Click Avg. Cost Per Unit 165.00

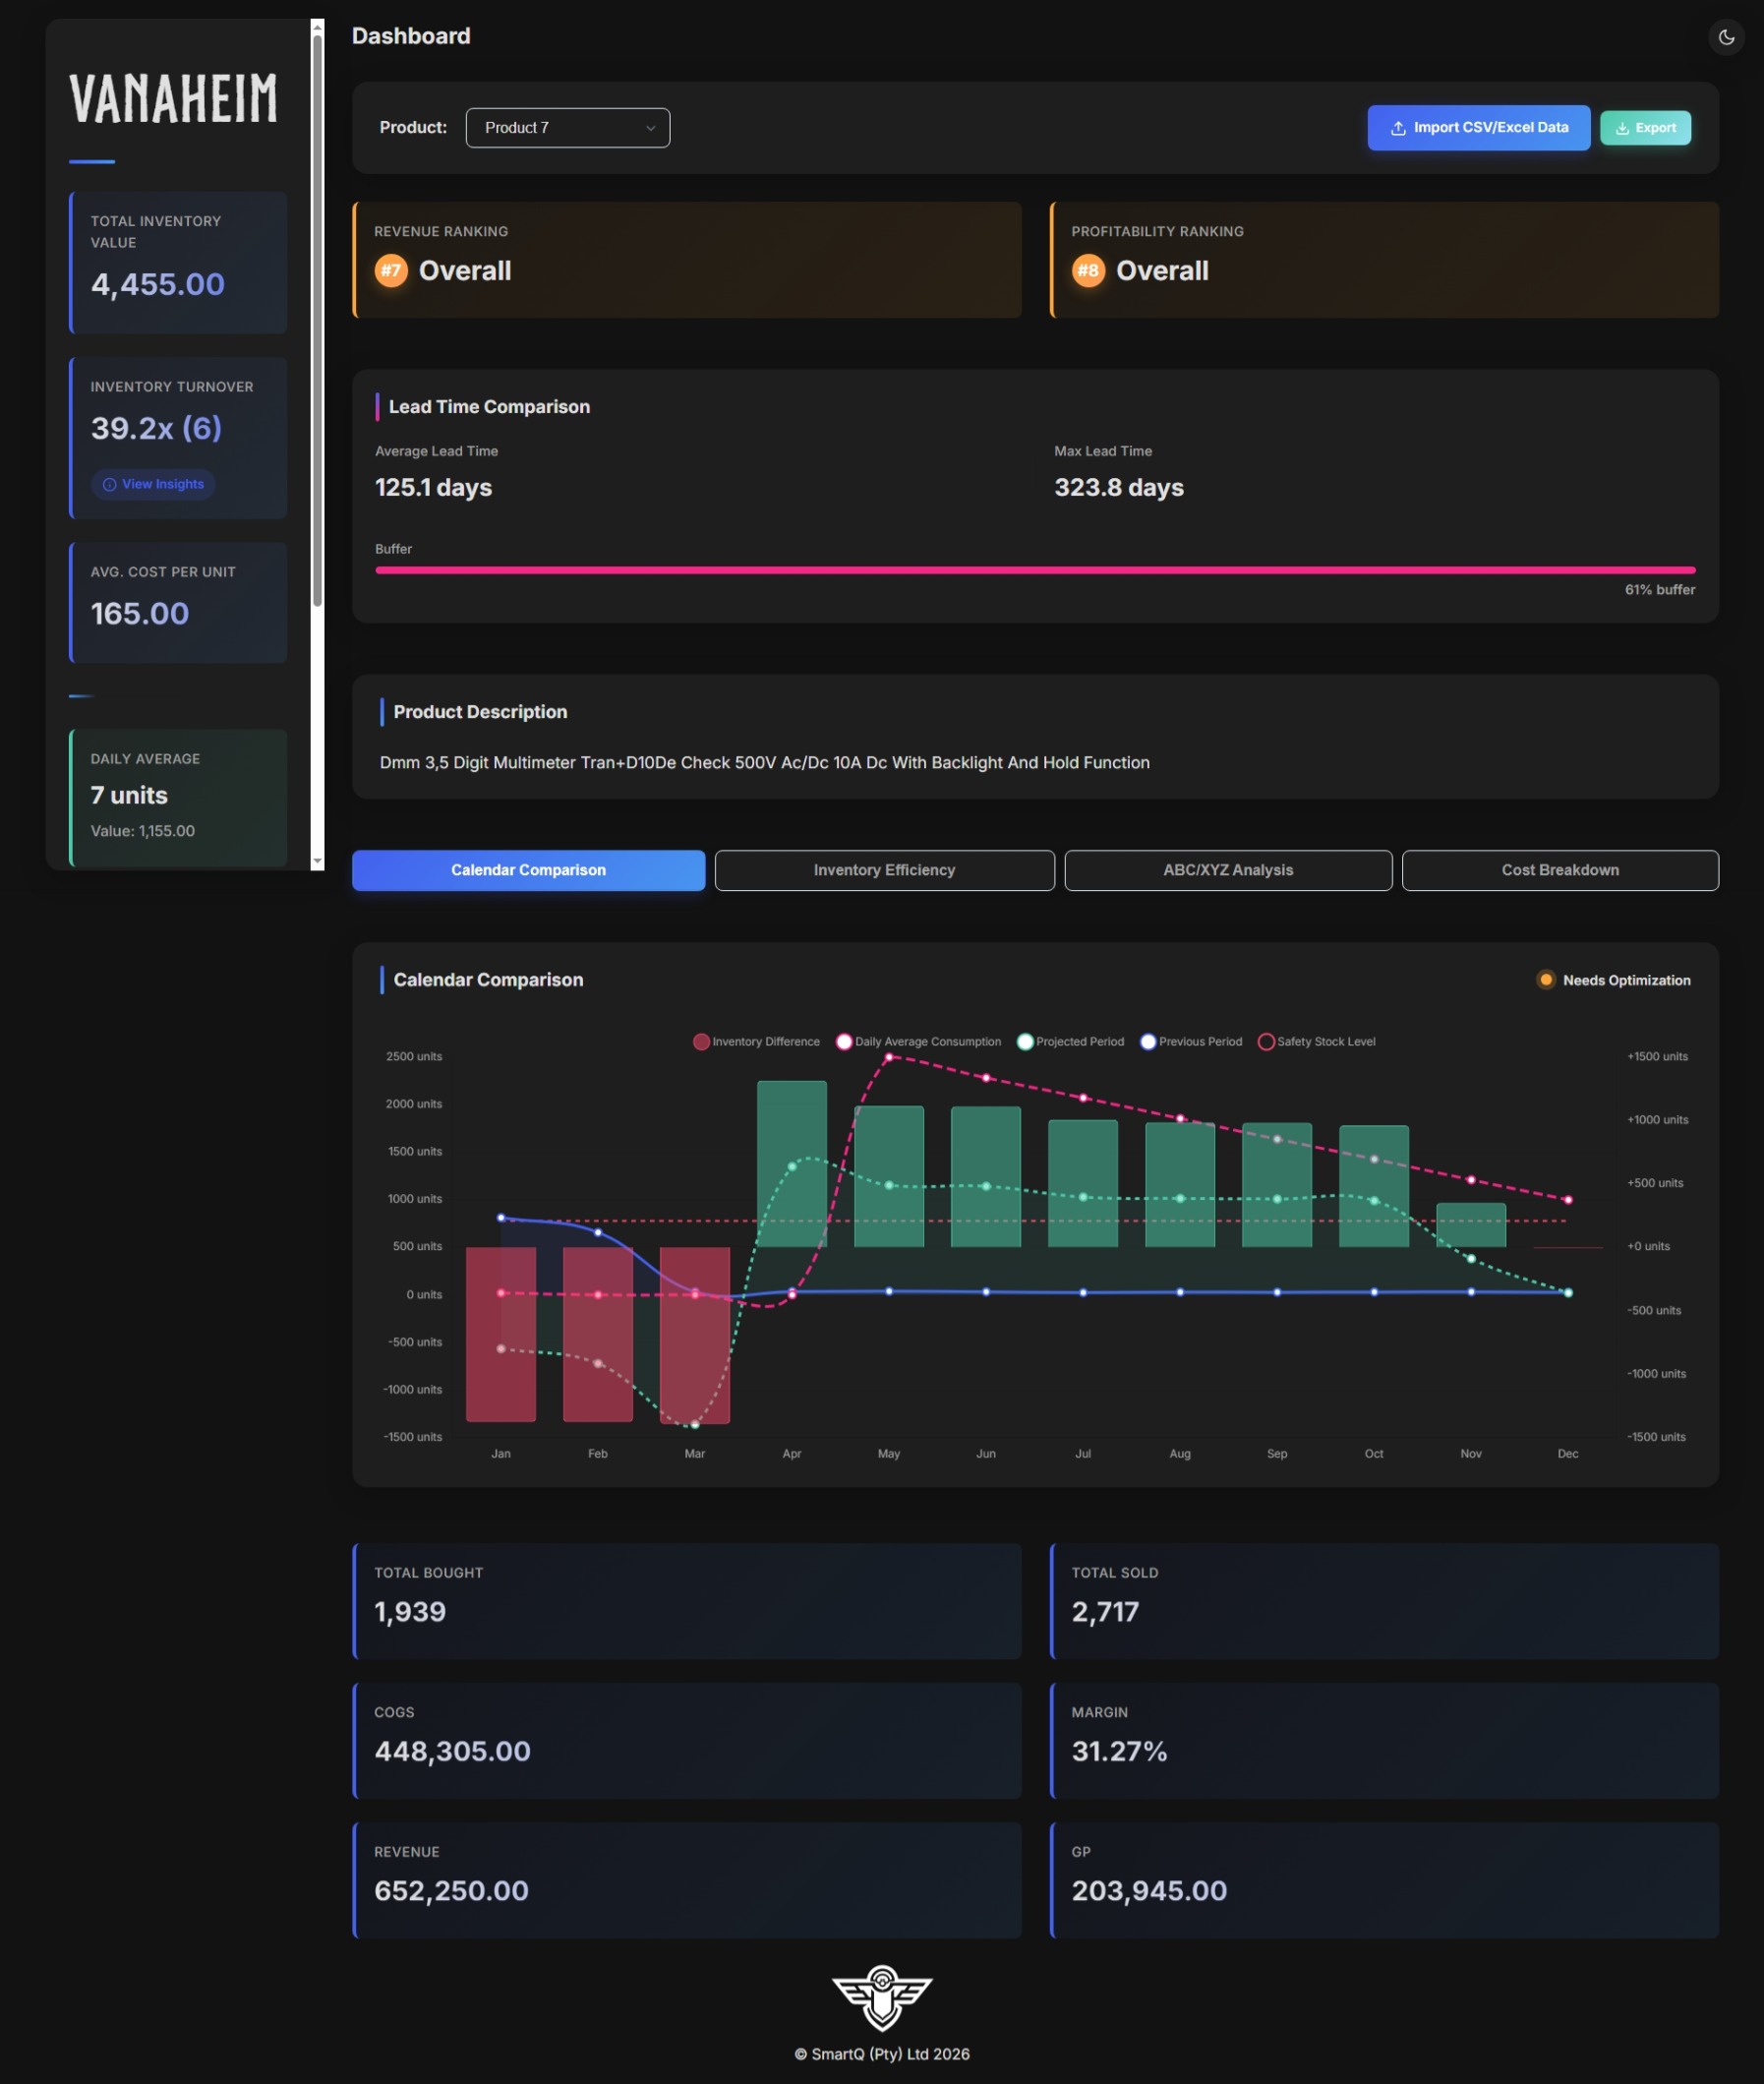point(140,613)
